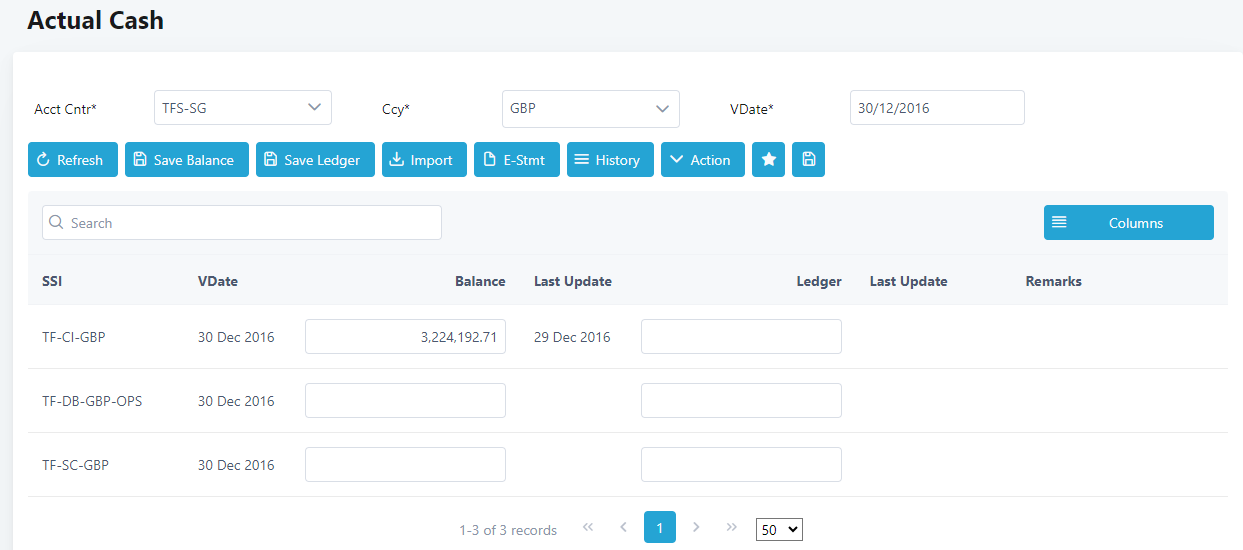Click the VDate input field
The height and width of the screenshot is (550, 1243).
coord(936,108)
